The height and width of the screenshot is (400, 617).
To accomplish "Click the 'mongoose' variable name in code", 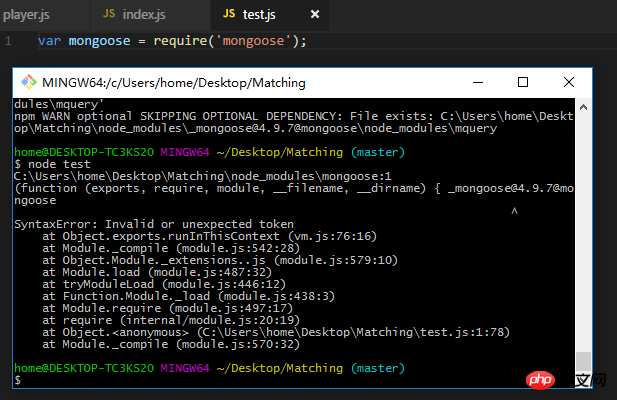I will tap(100, 41).
